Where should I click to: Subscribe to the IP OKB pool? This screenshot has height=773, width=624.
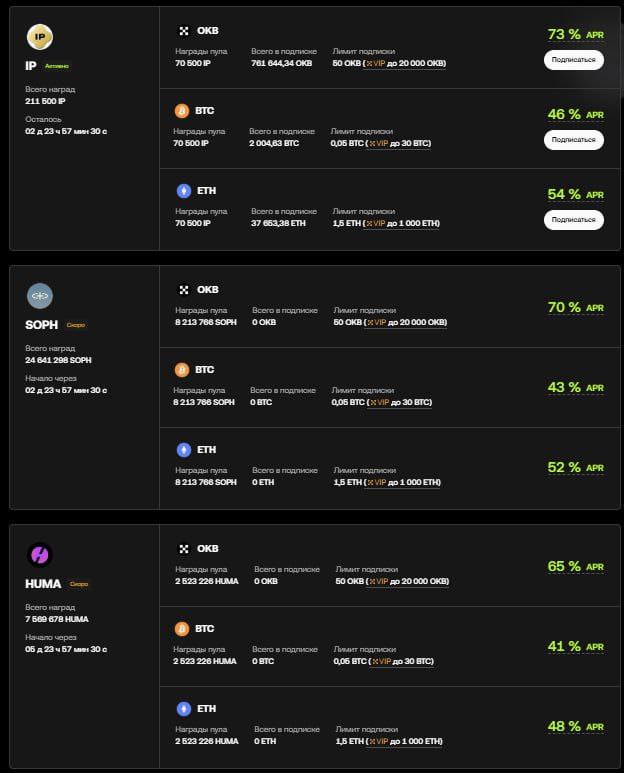pyautogui.click(x=573, y=60)
